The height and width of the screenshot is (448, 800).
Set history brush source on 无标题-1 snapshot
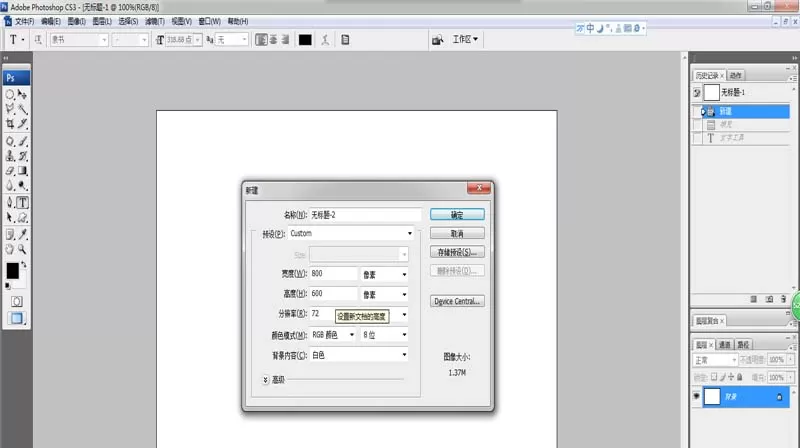[697, 93]
